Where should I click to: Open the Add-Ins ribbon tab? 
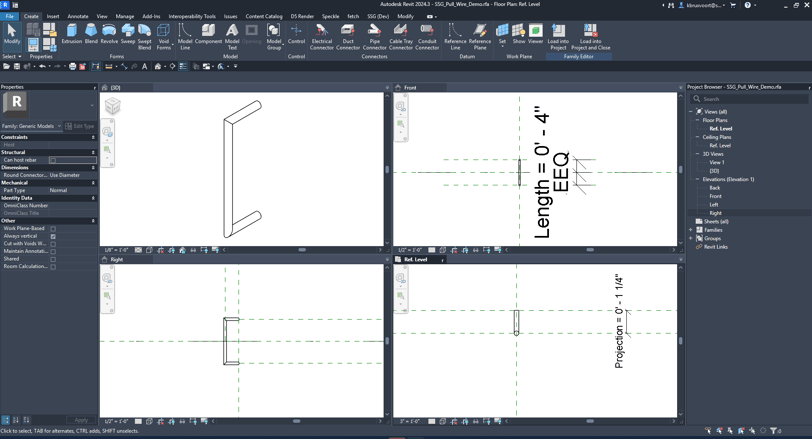point(151,16)
